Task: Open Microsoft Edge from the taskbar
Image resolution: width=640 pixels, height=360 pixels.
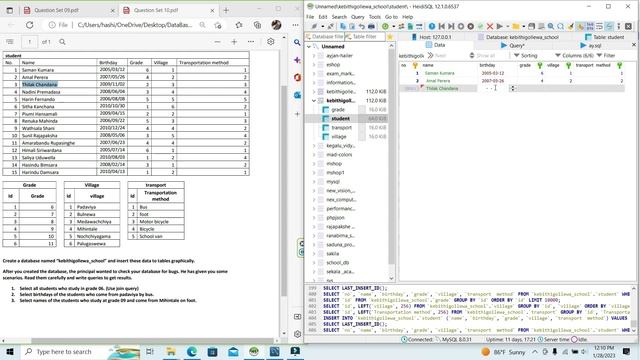Action: [191, 351]
